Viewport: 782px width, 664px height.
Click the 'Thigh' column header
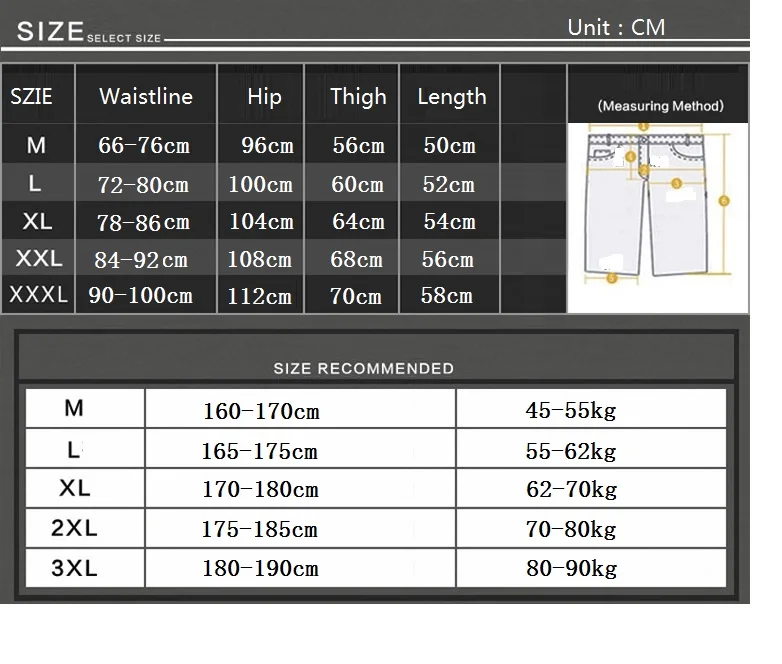[358, 97]
